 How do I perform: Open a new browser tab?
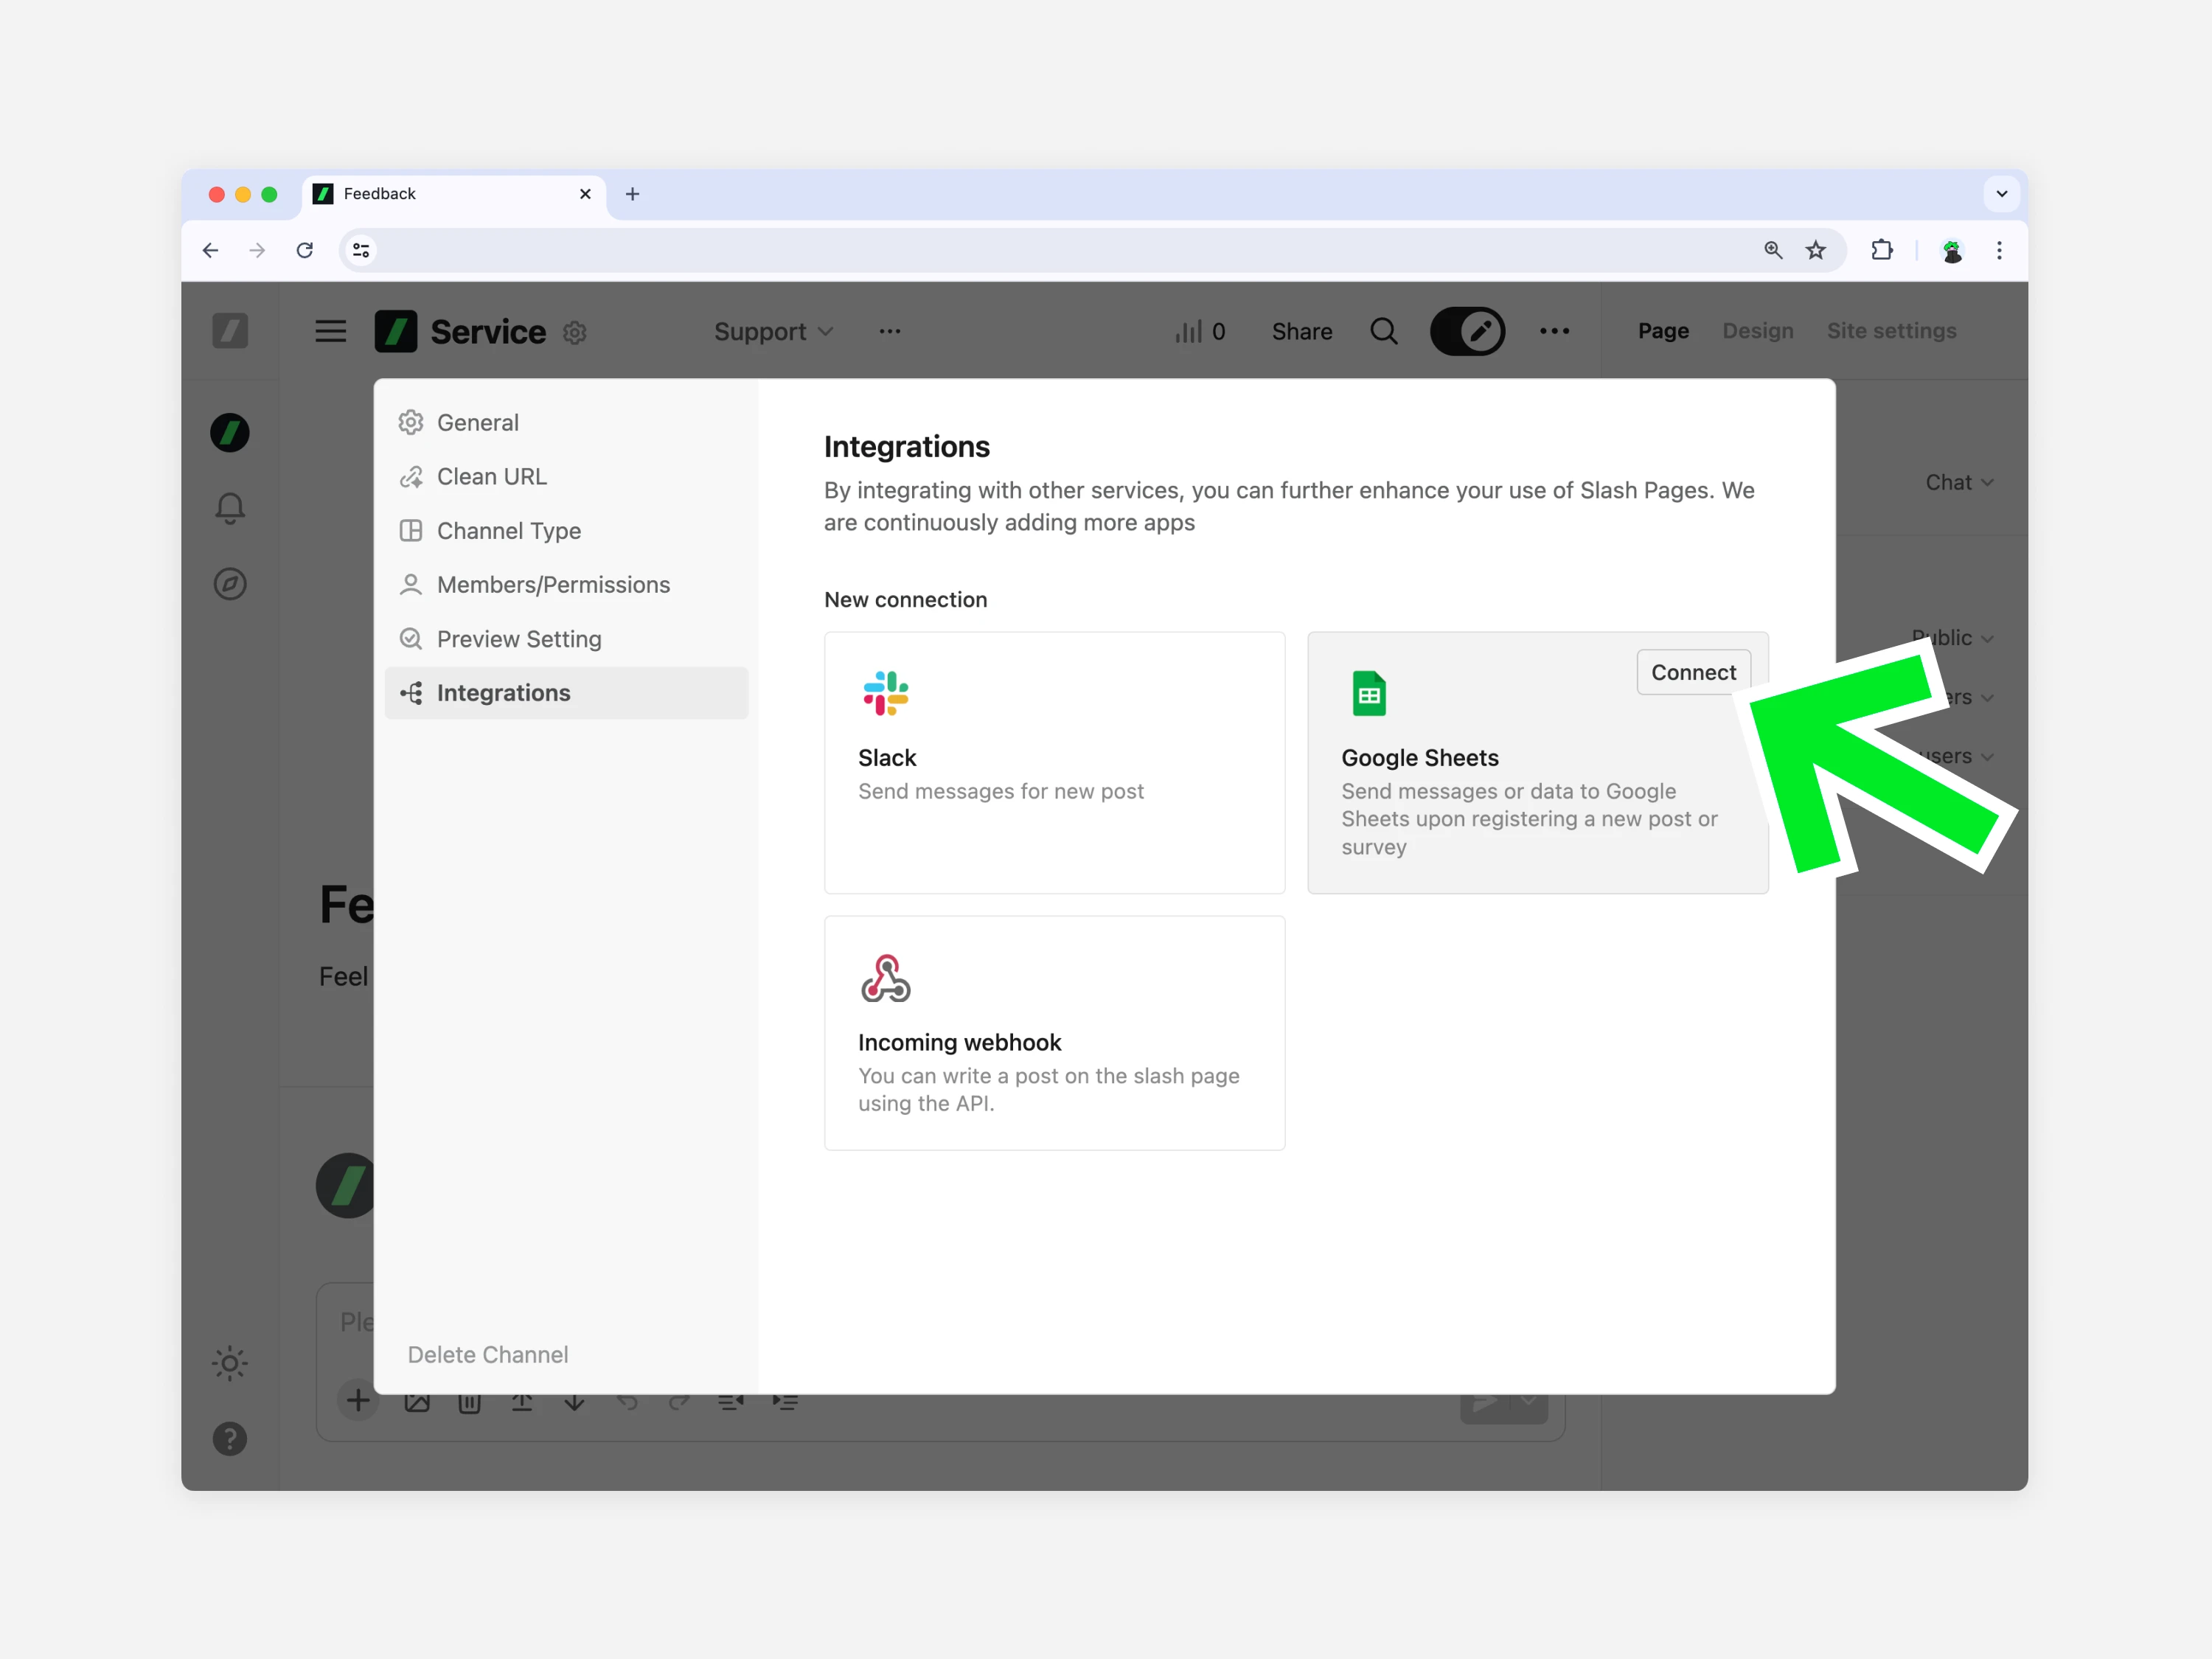pyautogui.click(x=632, y=194)
